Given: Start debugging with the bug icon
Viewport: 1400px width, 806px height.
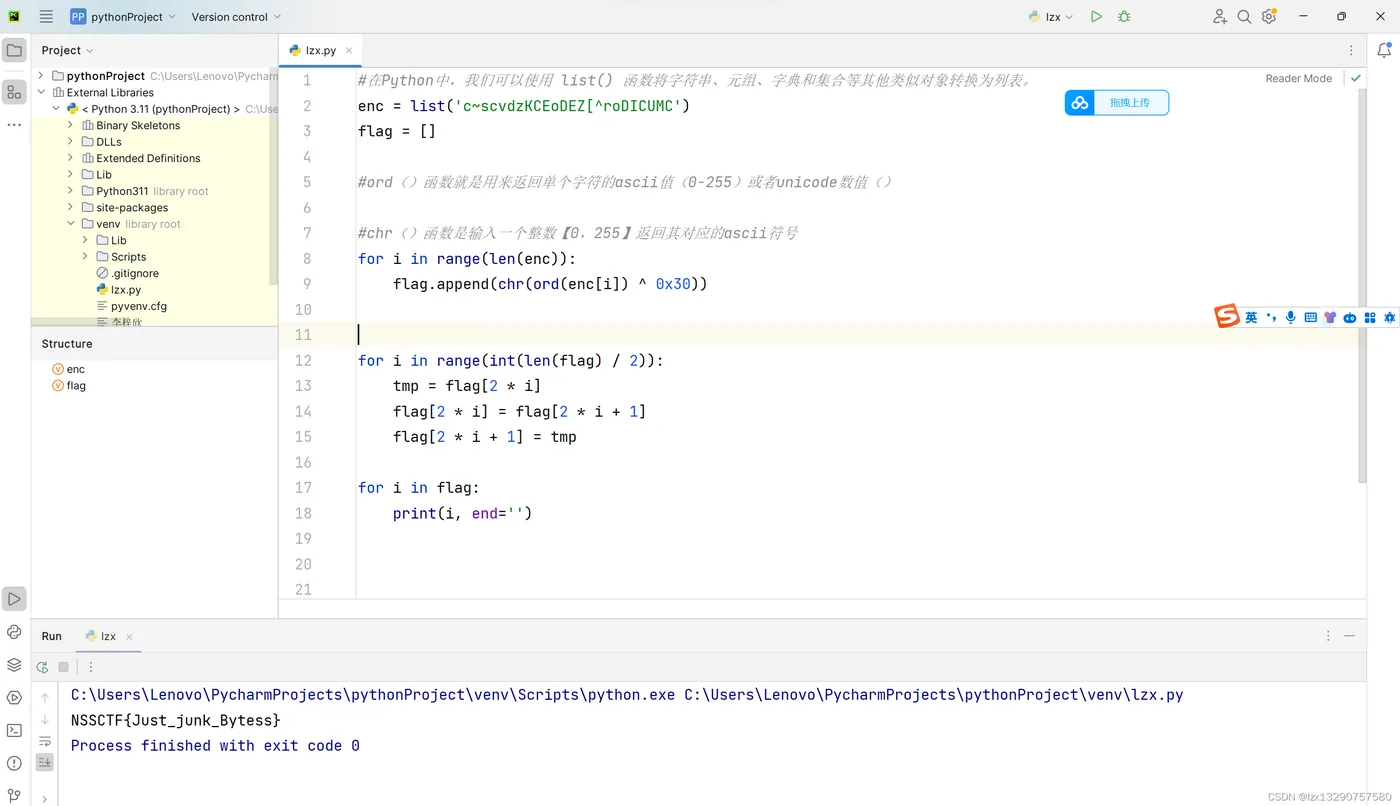Looking at the screenshot, I should [x=1124, y=17].
